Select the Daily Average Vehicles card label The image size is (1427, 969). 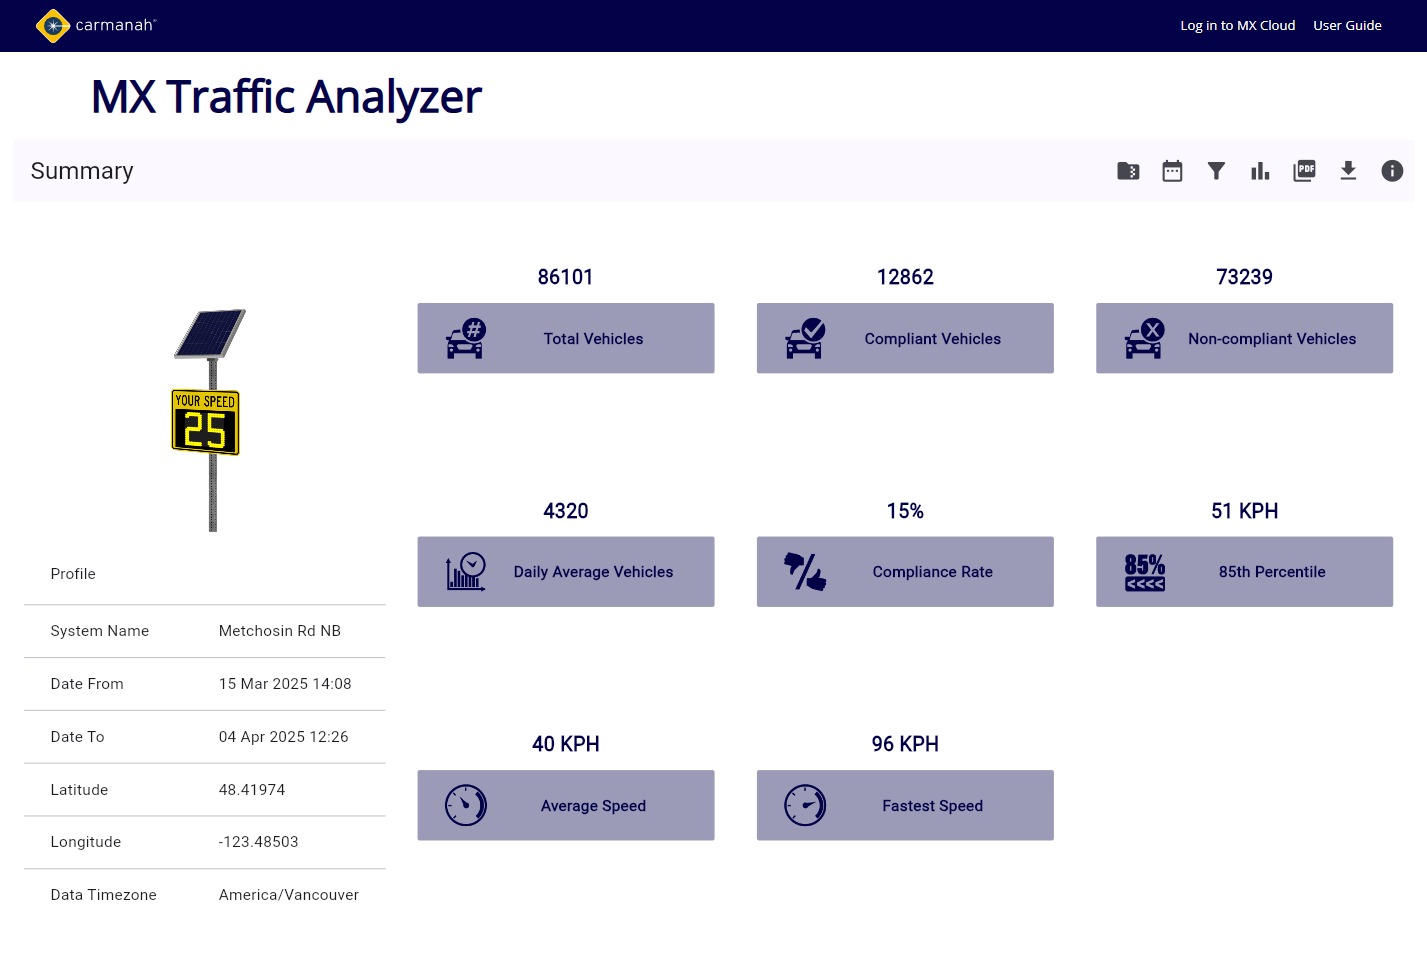[593, 572]
